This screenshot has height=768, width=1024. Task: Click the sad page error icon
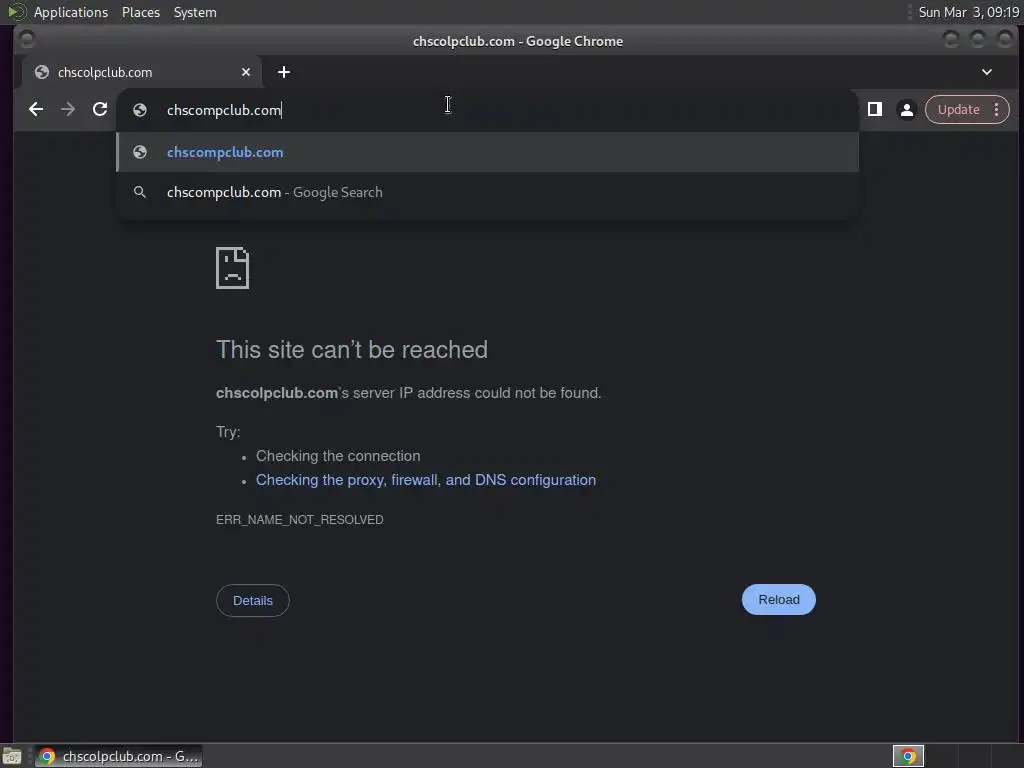232,268
